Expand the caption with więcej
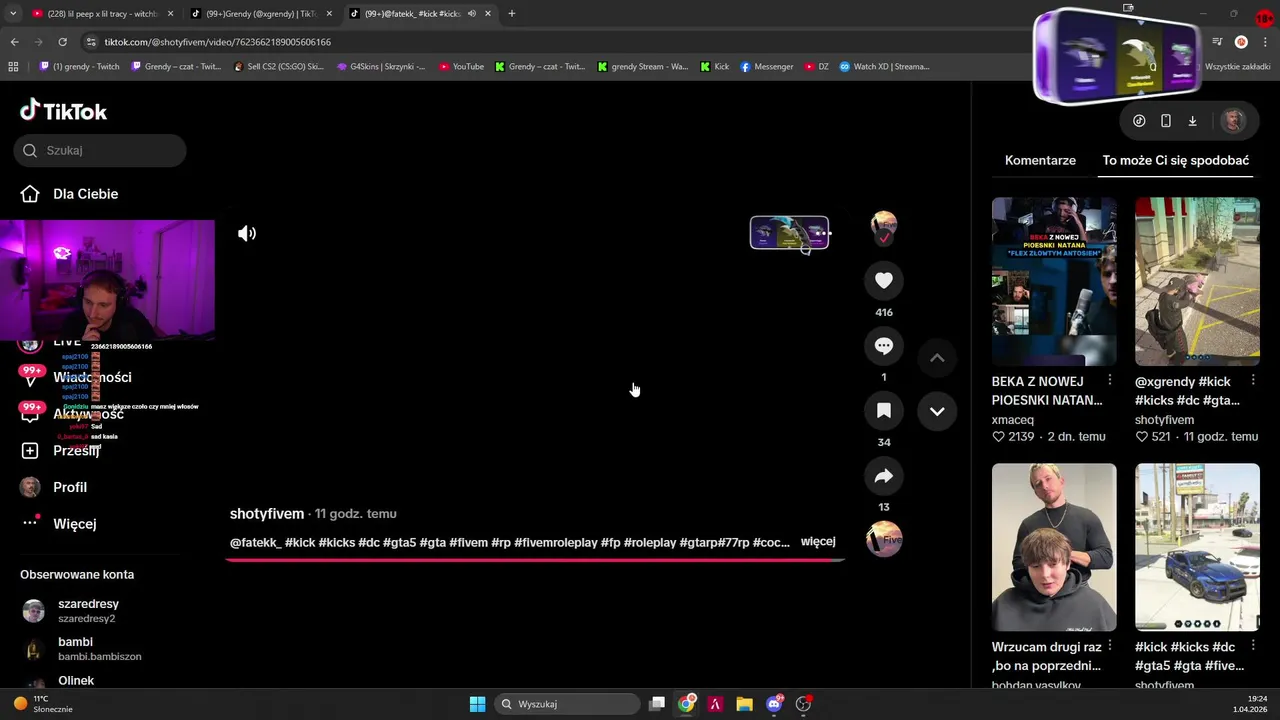The image size is (1280, 720). point(818,542)
